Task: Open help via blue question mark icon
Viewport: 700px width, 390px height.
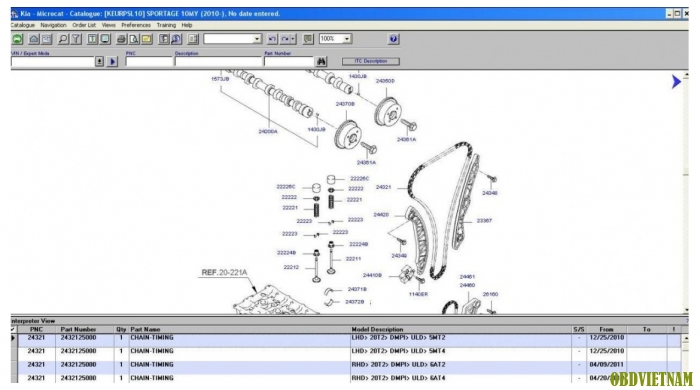Action: coord(393,39)
